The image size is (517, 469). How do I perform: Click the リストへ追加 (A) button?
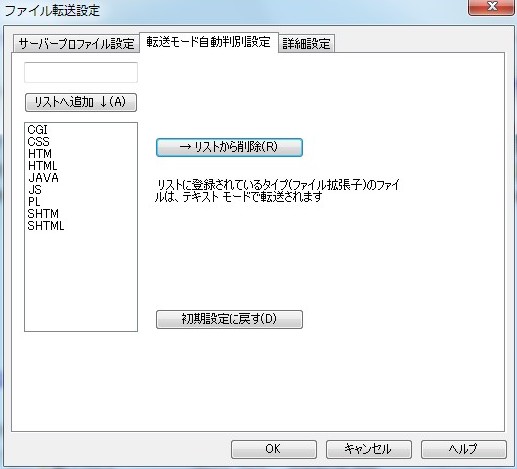coord(81,102)
